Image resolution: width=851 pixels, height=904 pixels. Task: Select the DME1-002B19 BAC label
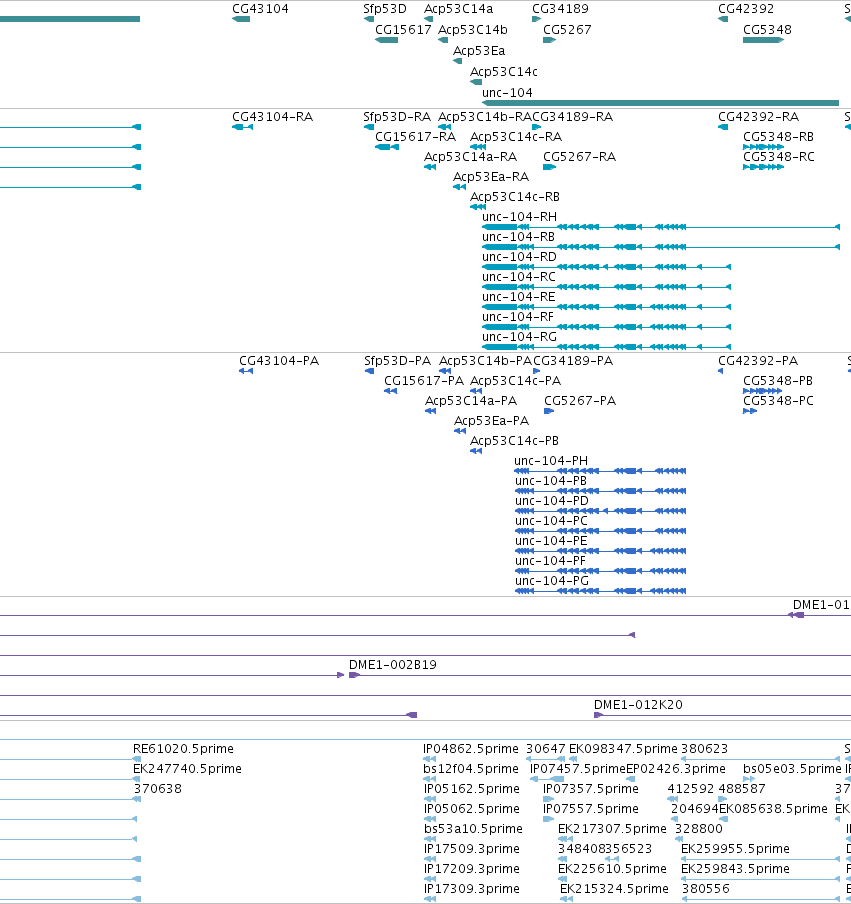(x=393, y=665)
